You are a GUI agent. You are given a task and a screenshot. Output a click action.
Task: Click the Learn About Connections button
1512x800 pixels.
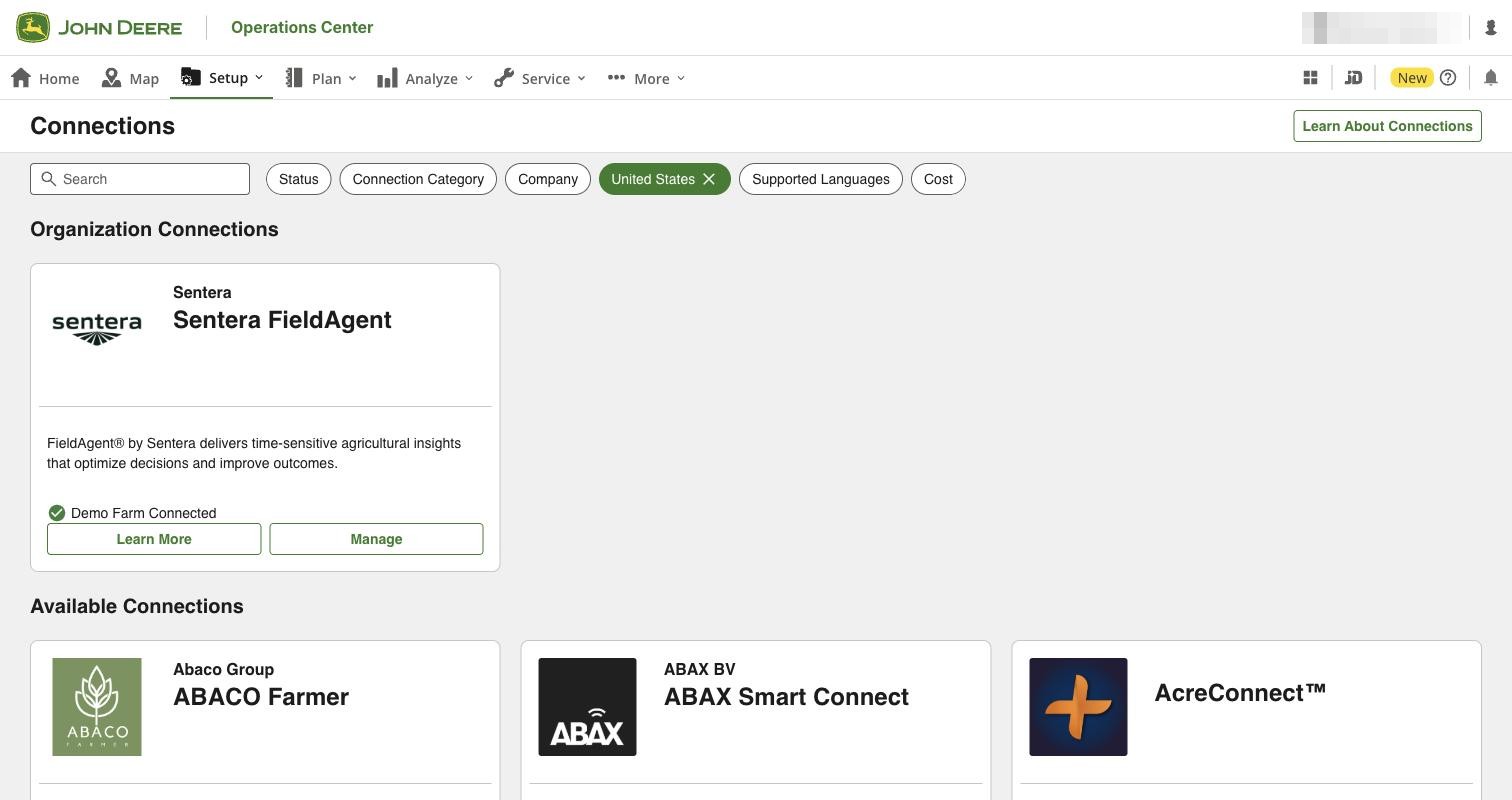[x=1387, y=126]
